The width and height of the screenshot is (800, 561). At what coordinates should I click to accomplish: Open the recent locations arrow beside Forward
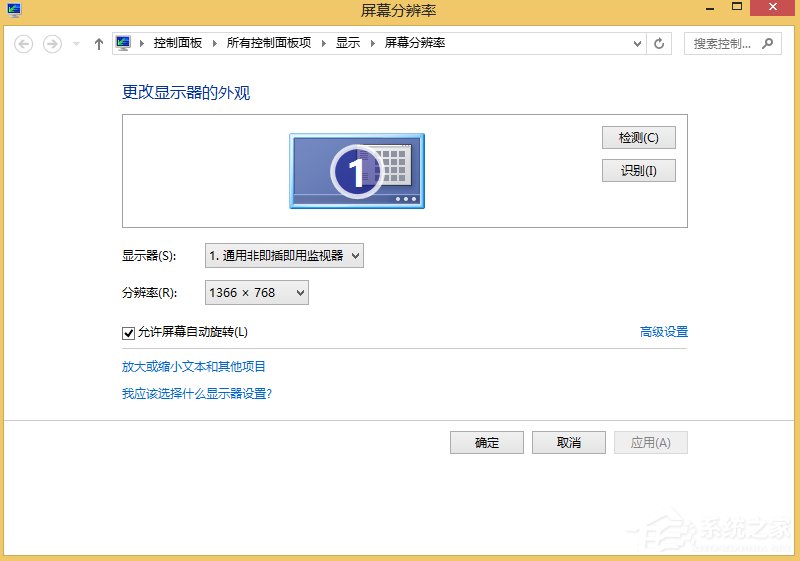[76, 44]
